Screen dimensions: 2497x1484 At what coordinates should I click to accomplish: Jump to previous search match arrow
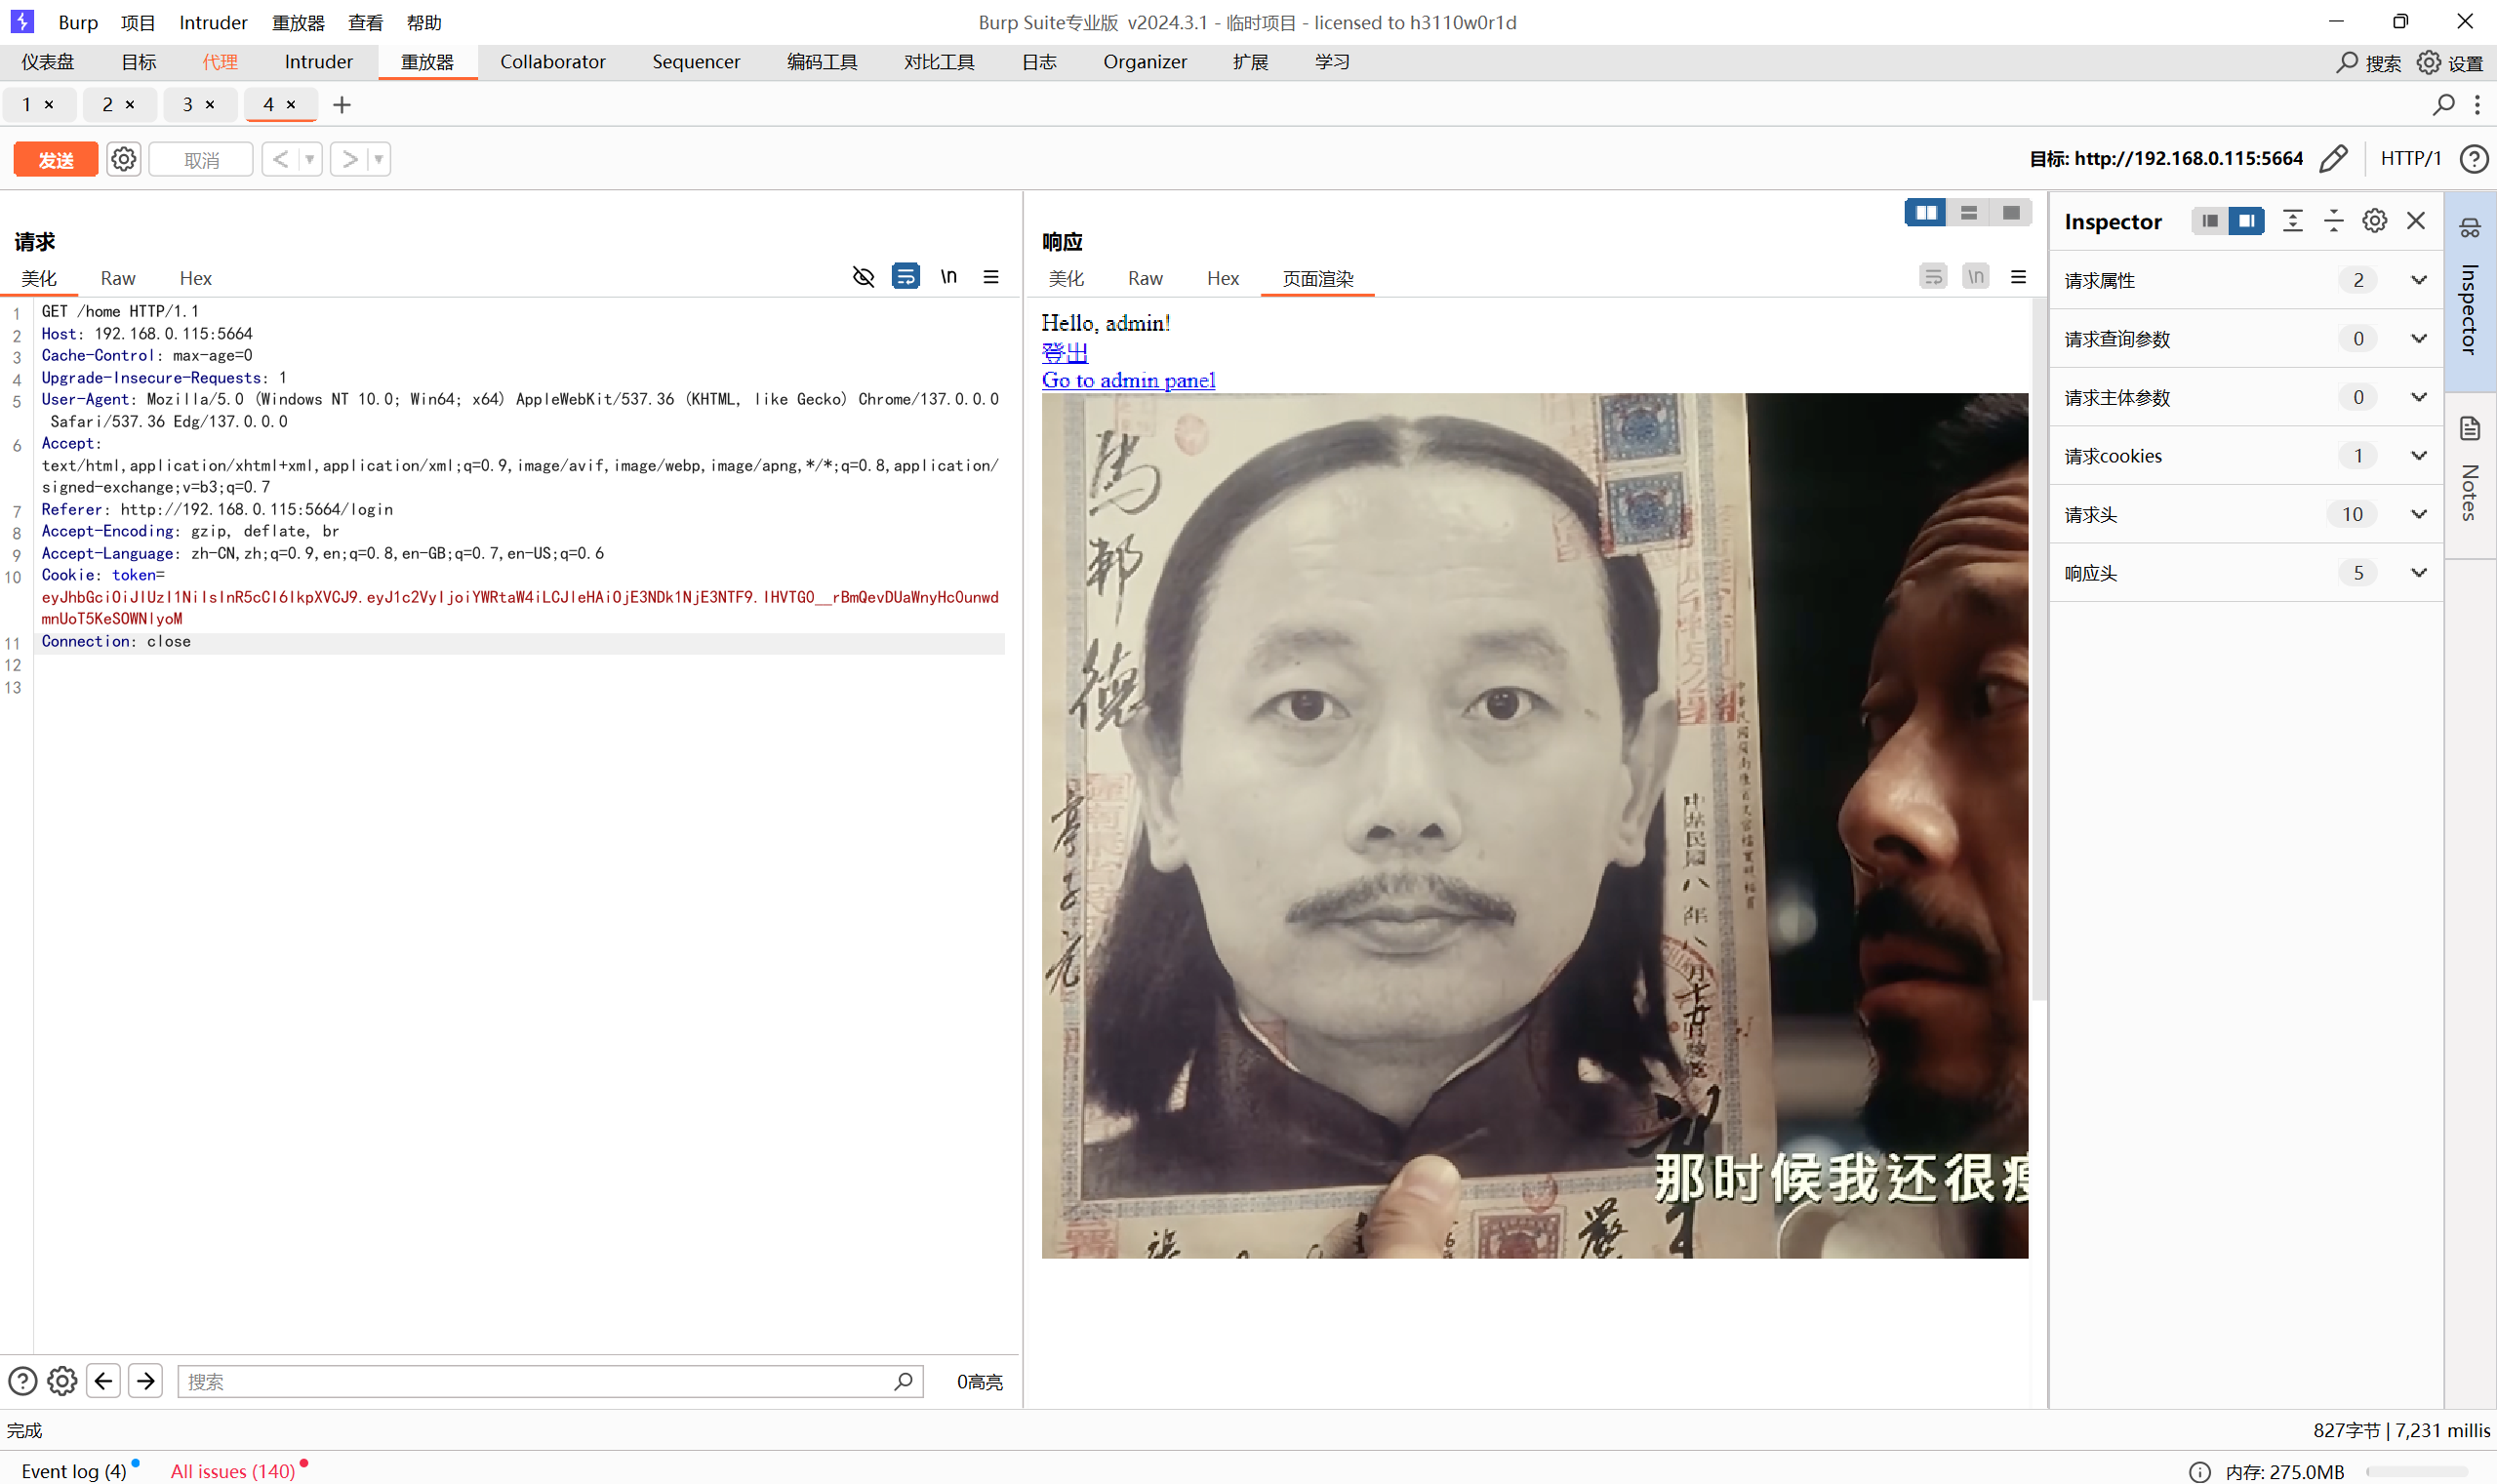(x=104, y=1381)
